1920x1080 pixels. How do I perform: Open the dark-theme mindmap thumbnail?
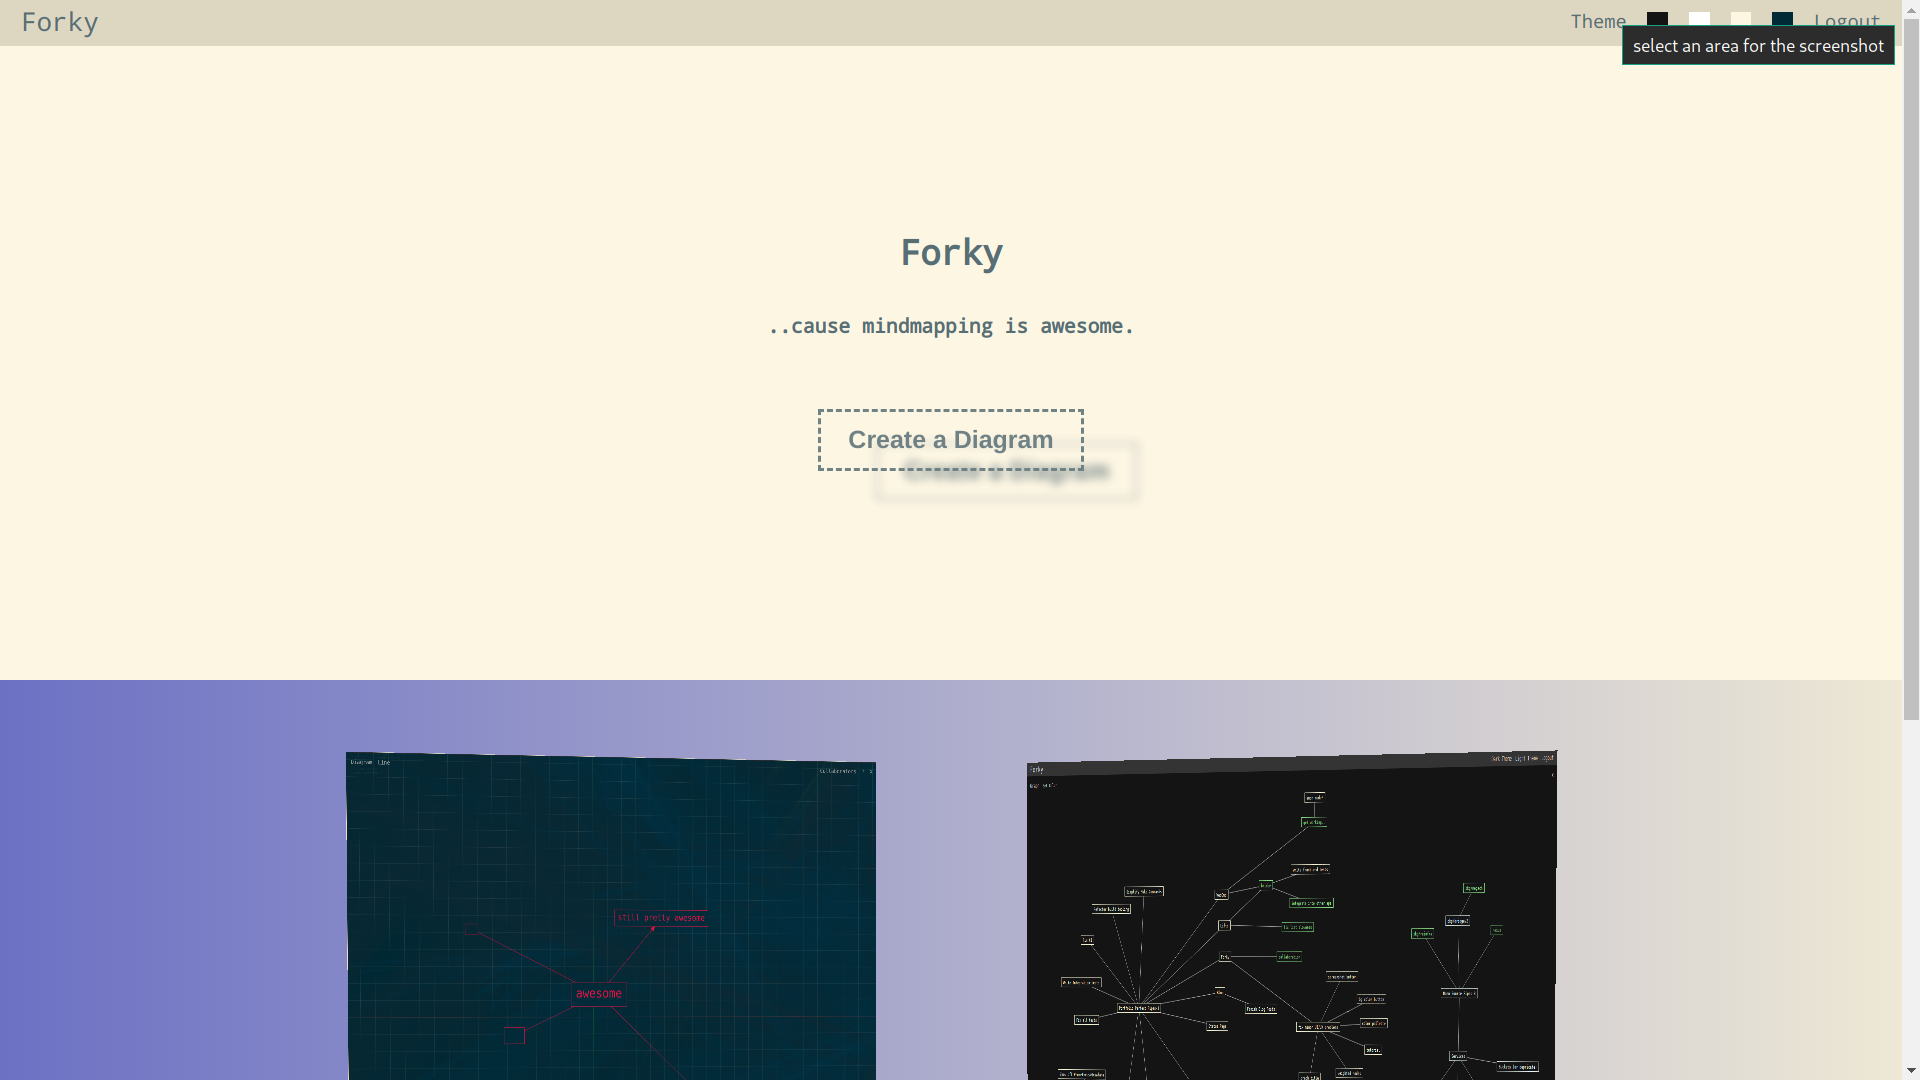pos(1291,915)
